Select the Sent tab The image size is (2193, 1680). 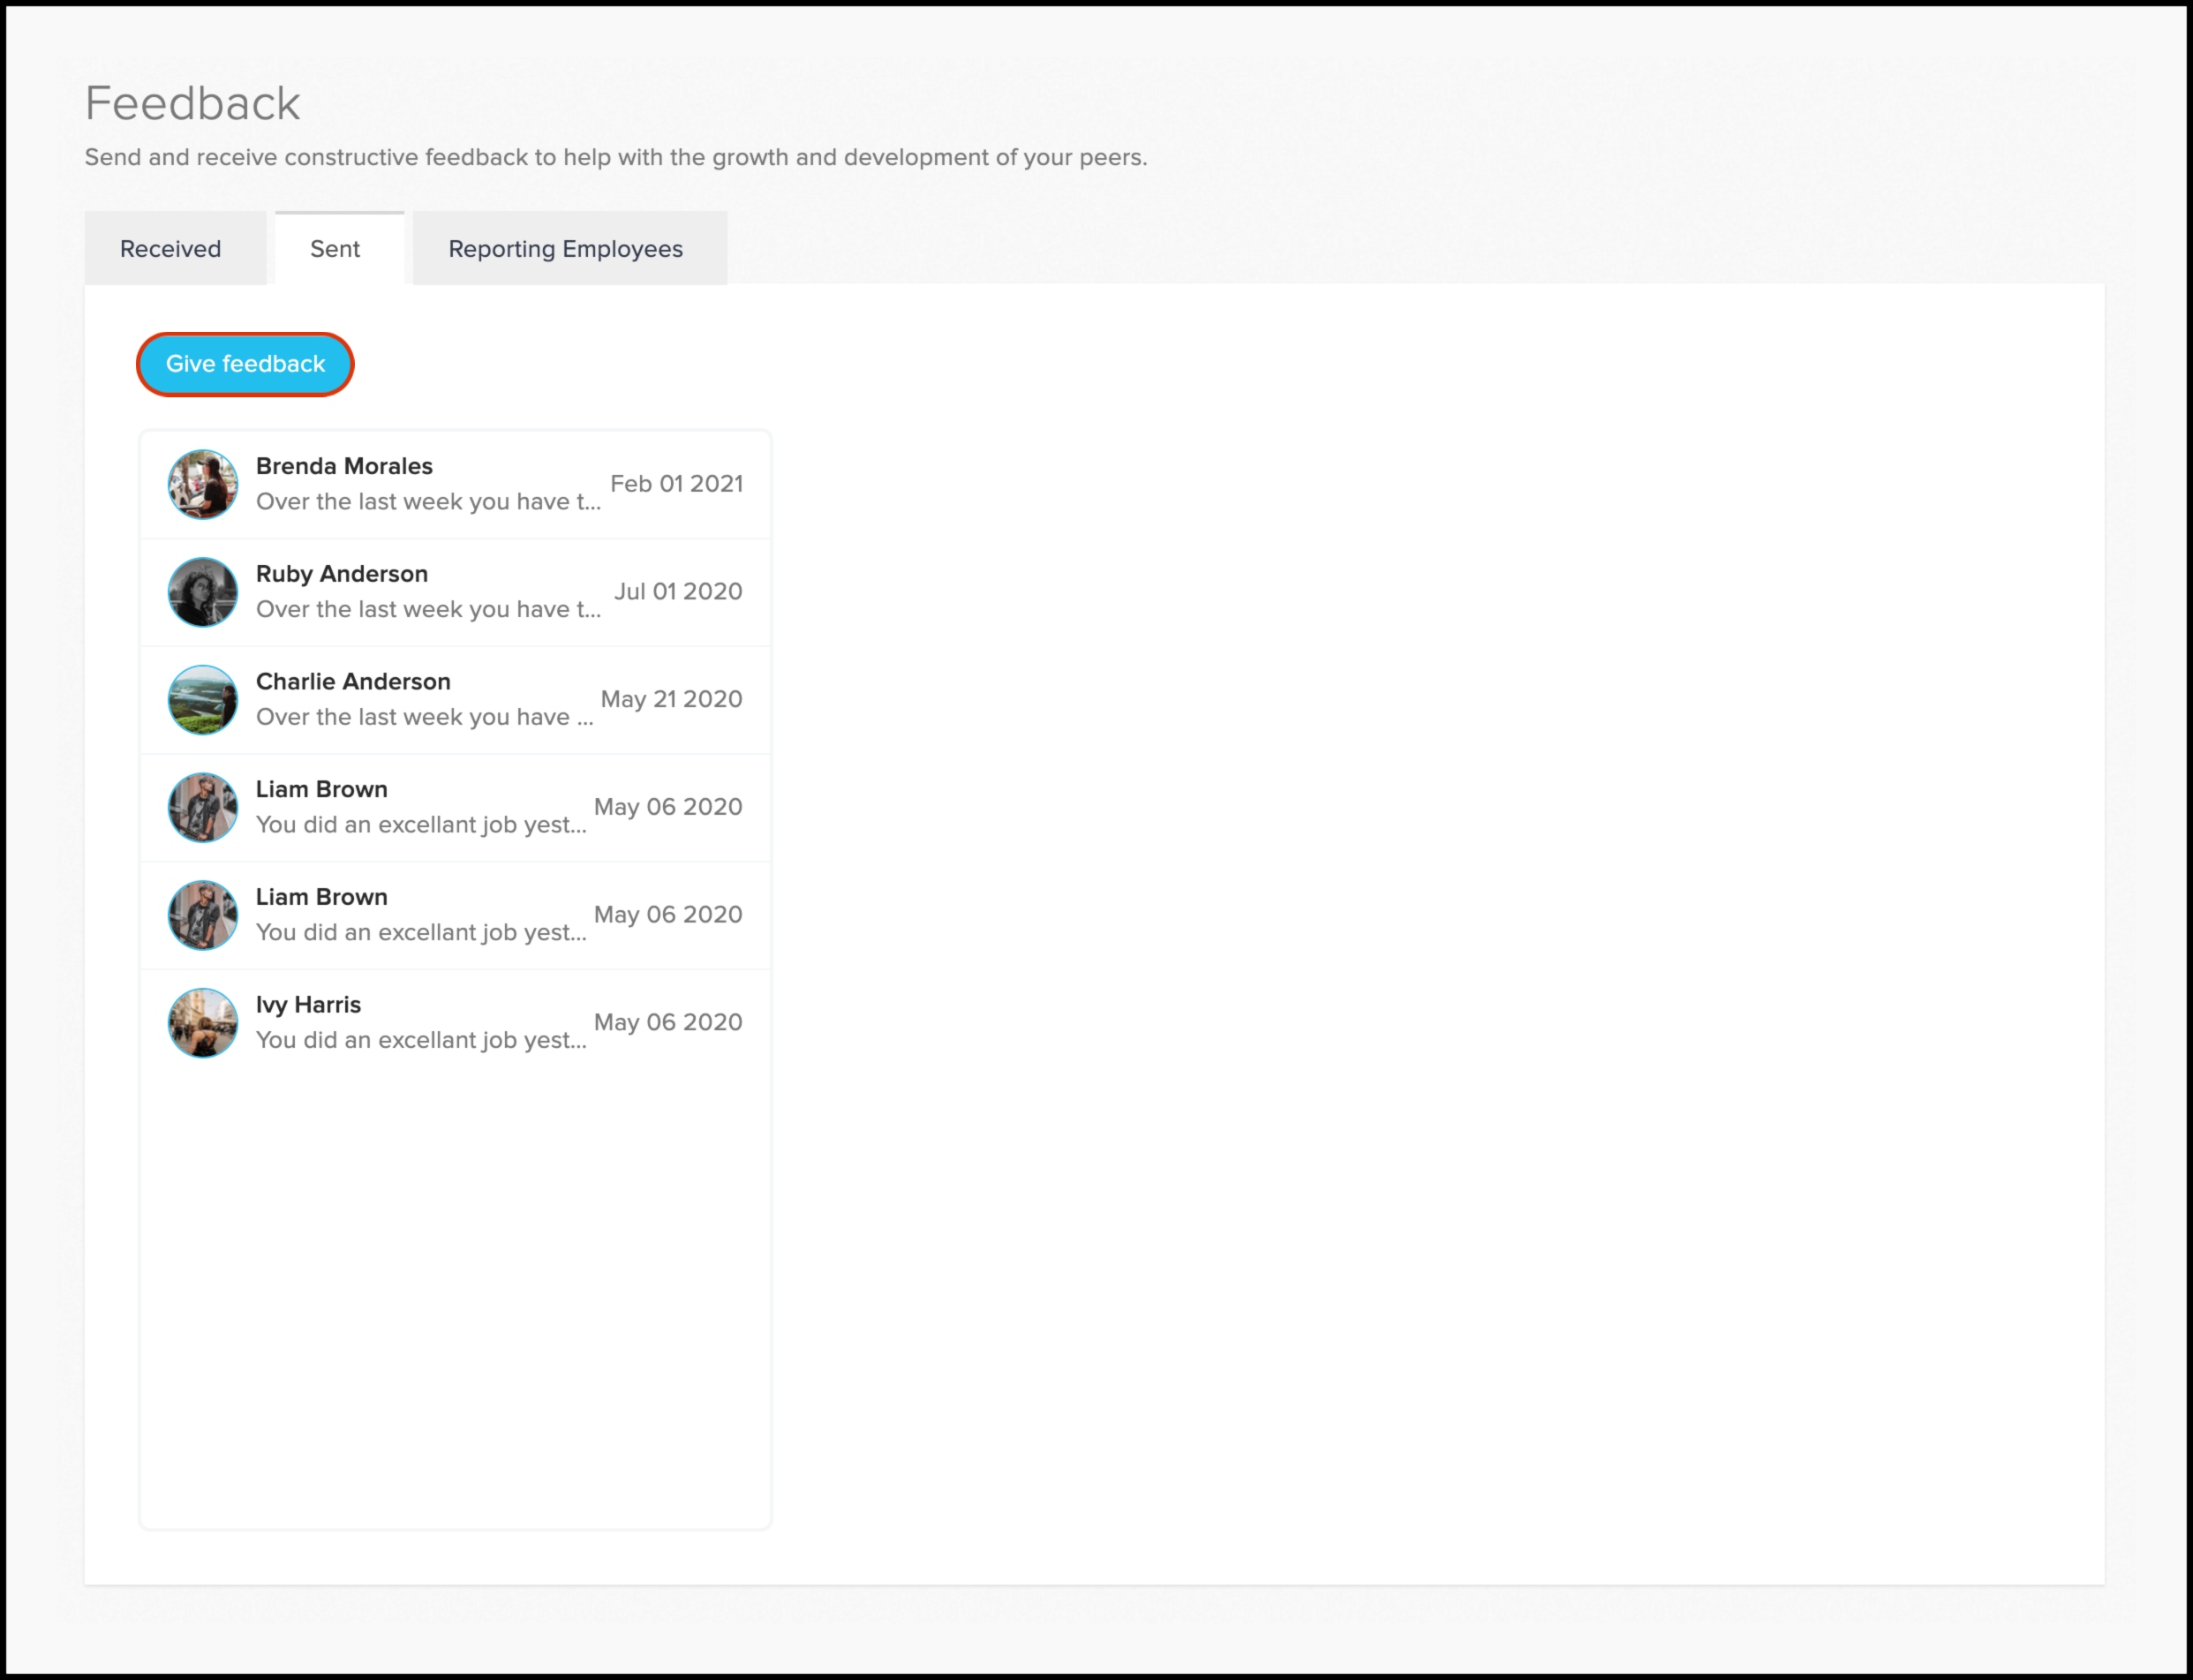click(x=335, y=249)
